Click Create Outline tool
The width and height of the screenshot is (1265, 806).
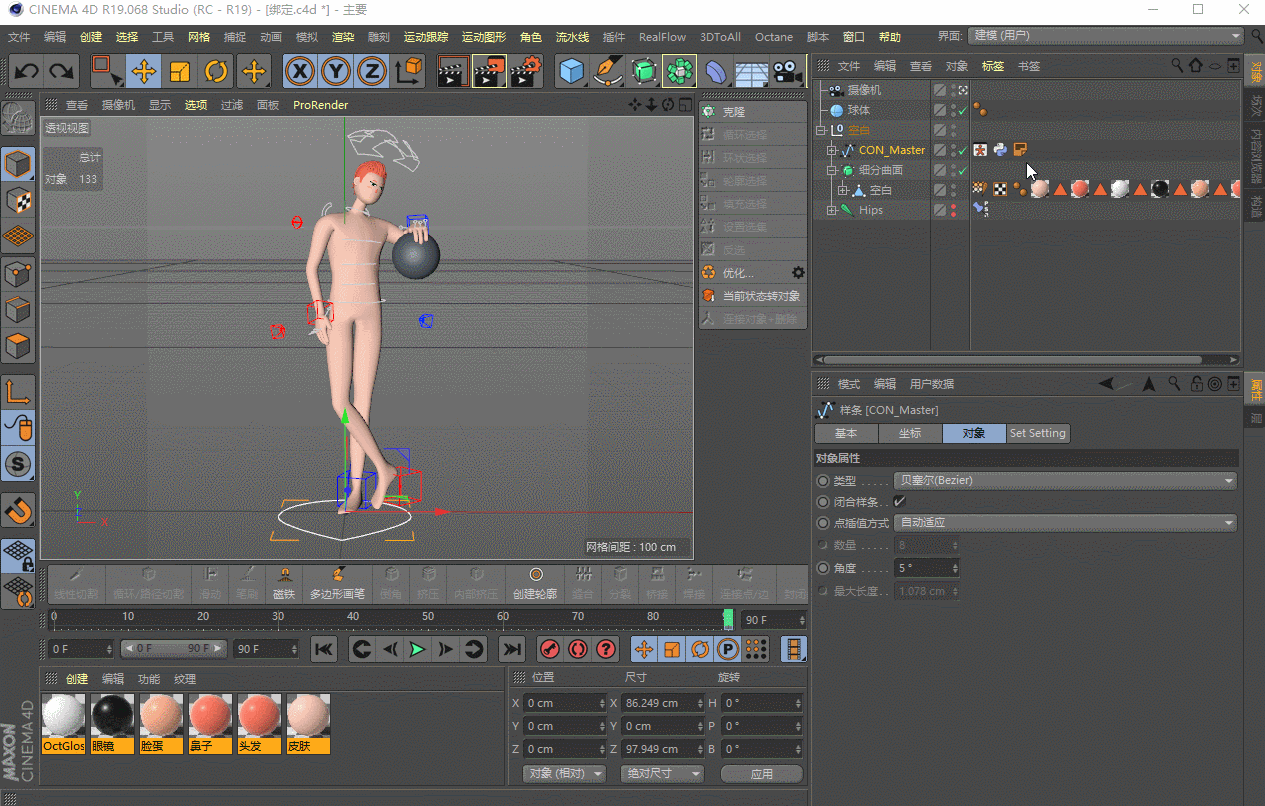(x=536, y=582)
